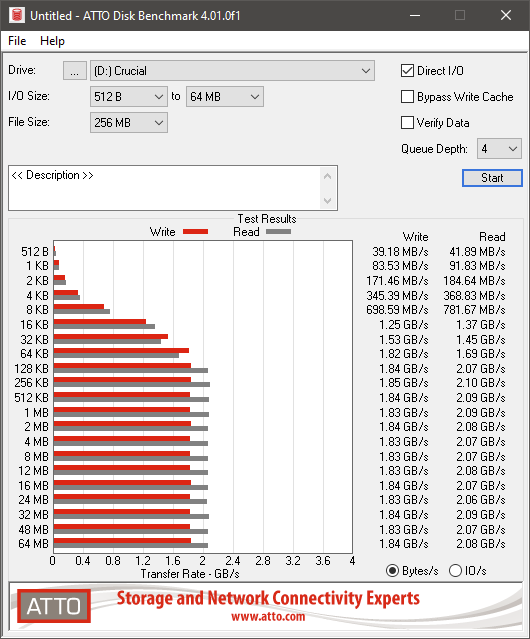Click the description box down arrow

pos(327,201)
